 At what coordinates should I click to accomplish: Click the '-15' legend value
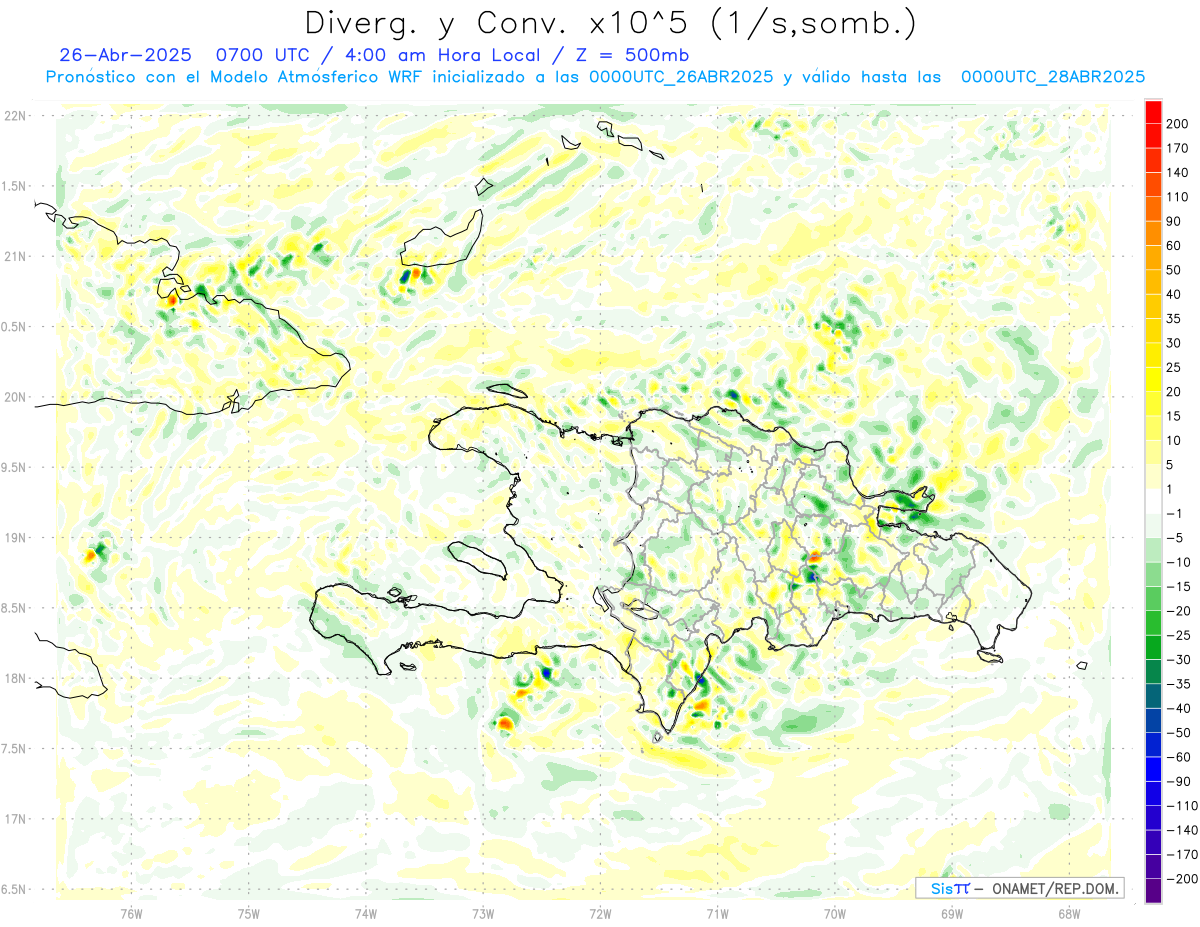click(x=1181, y=587)
